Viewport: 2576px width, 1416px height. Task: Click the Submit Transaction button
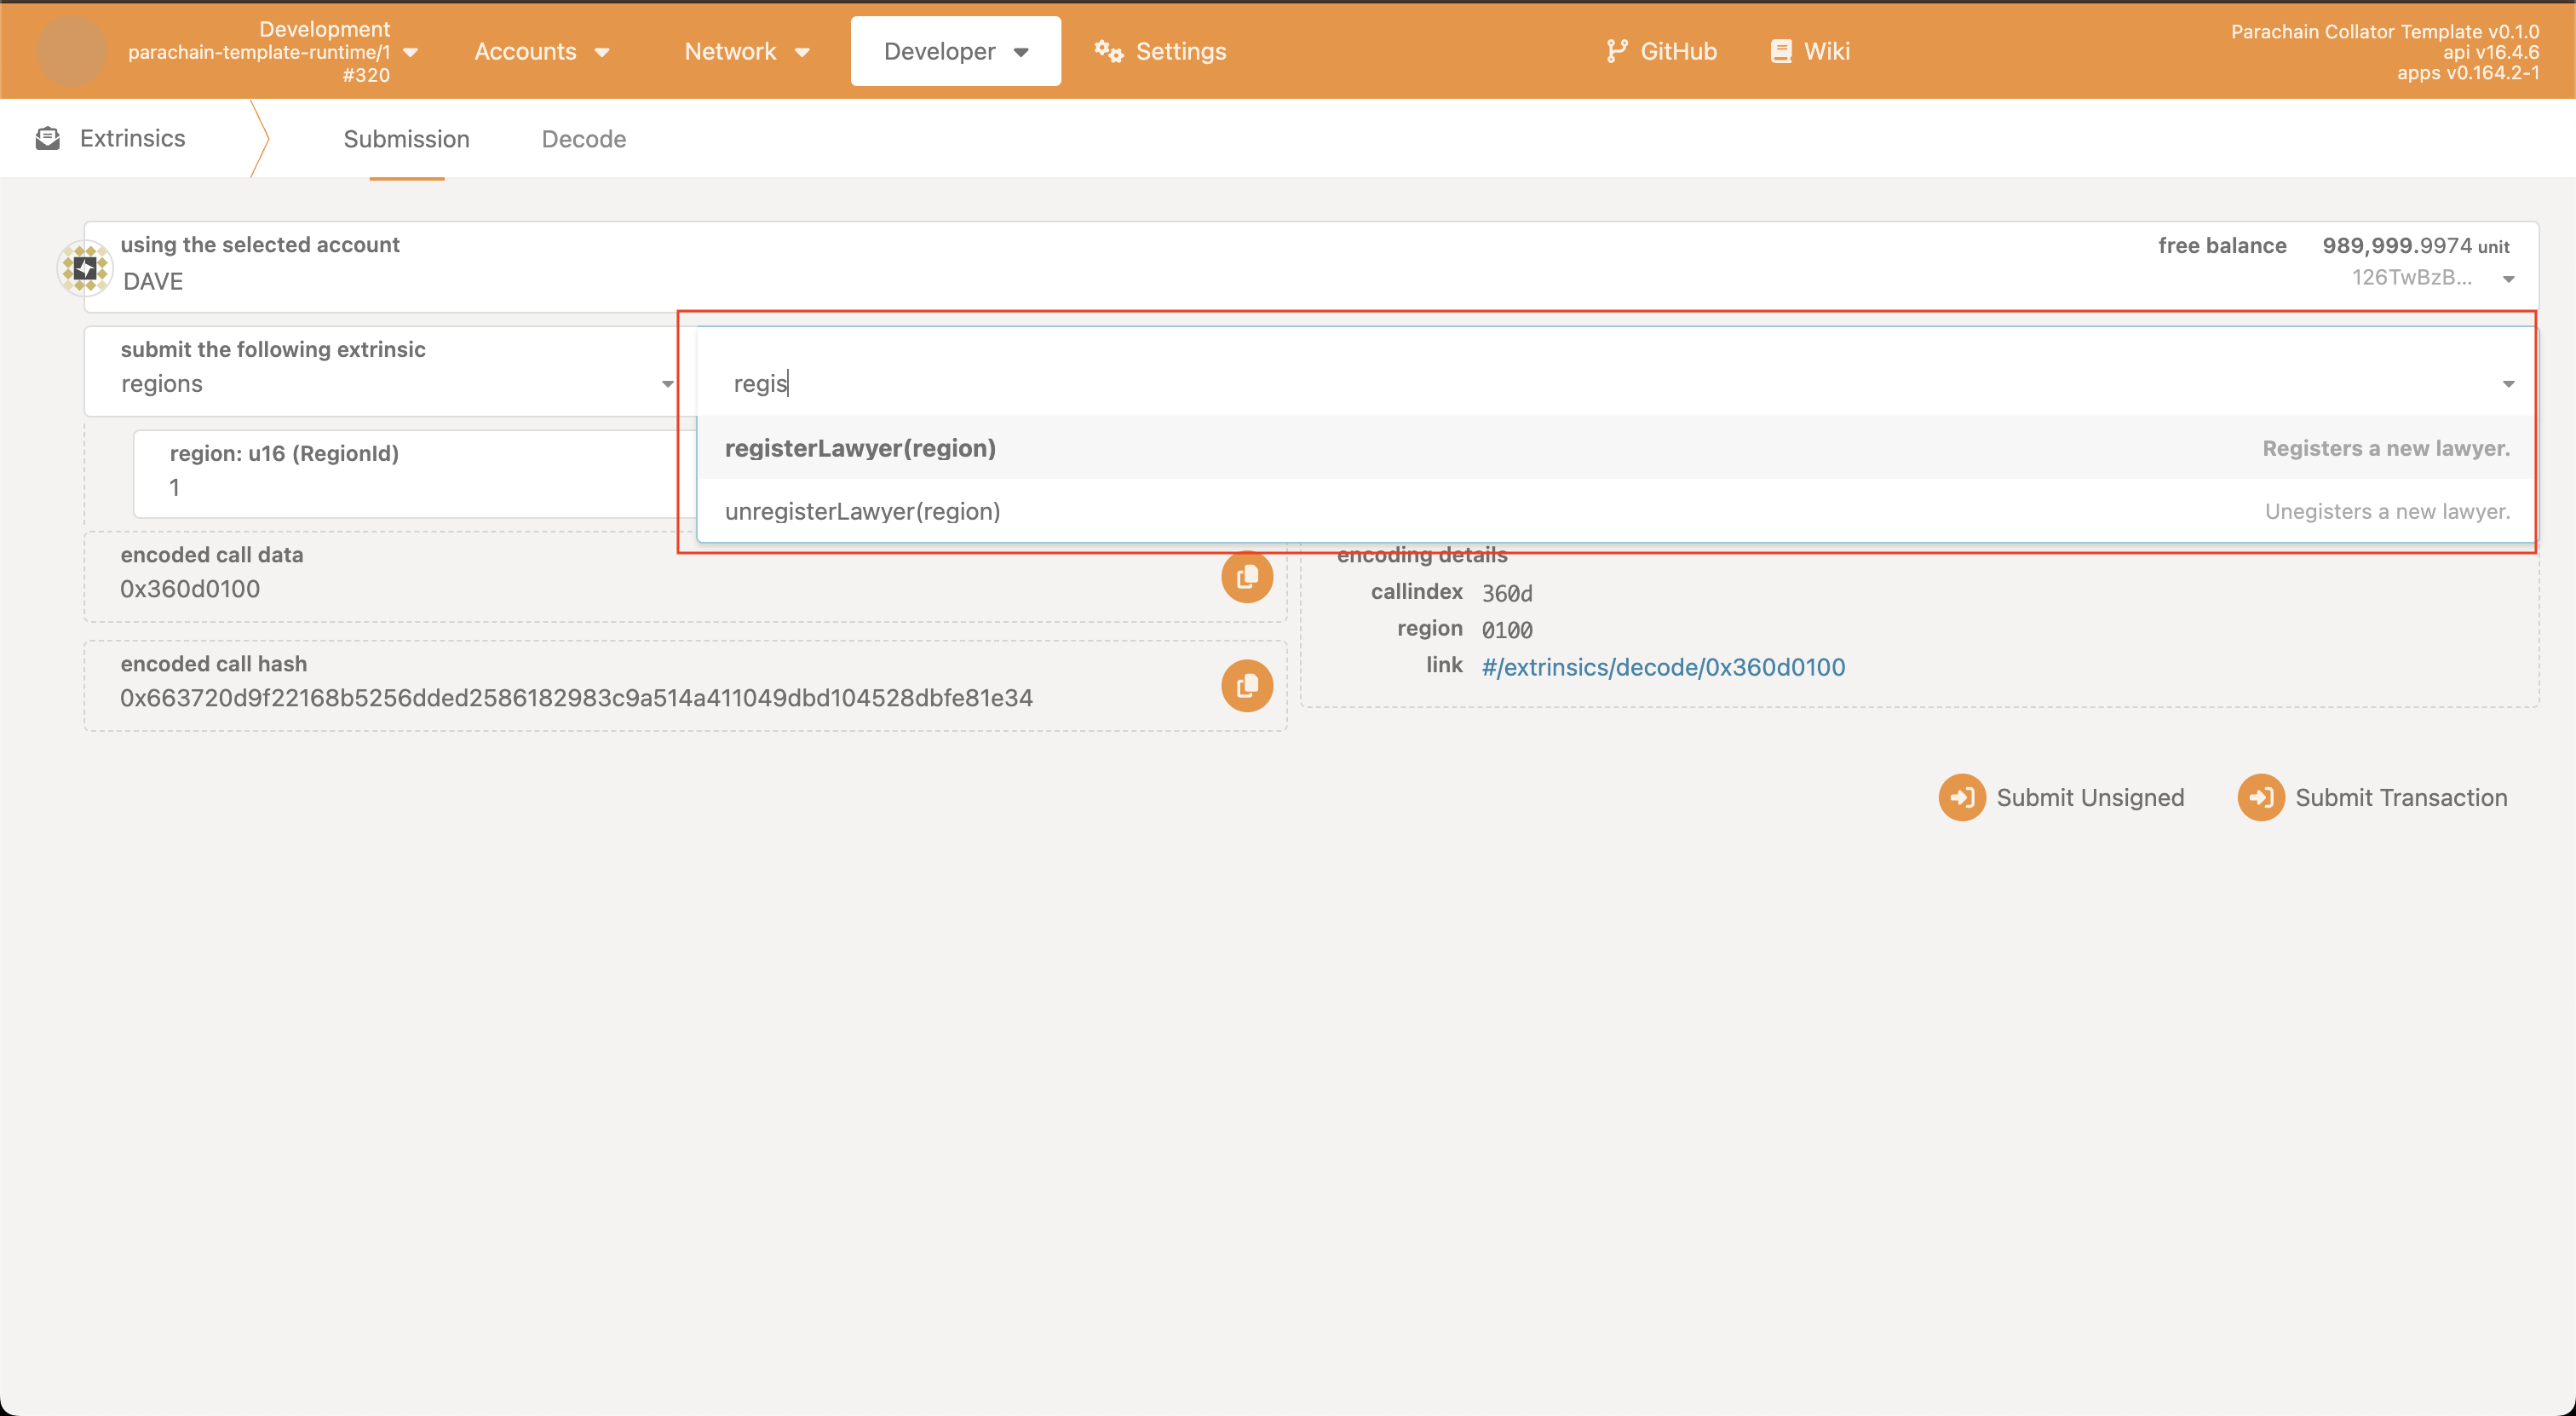(x=2372, y=797)
